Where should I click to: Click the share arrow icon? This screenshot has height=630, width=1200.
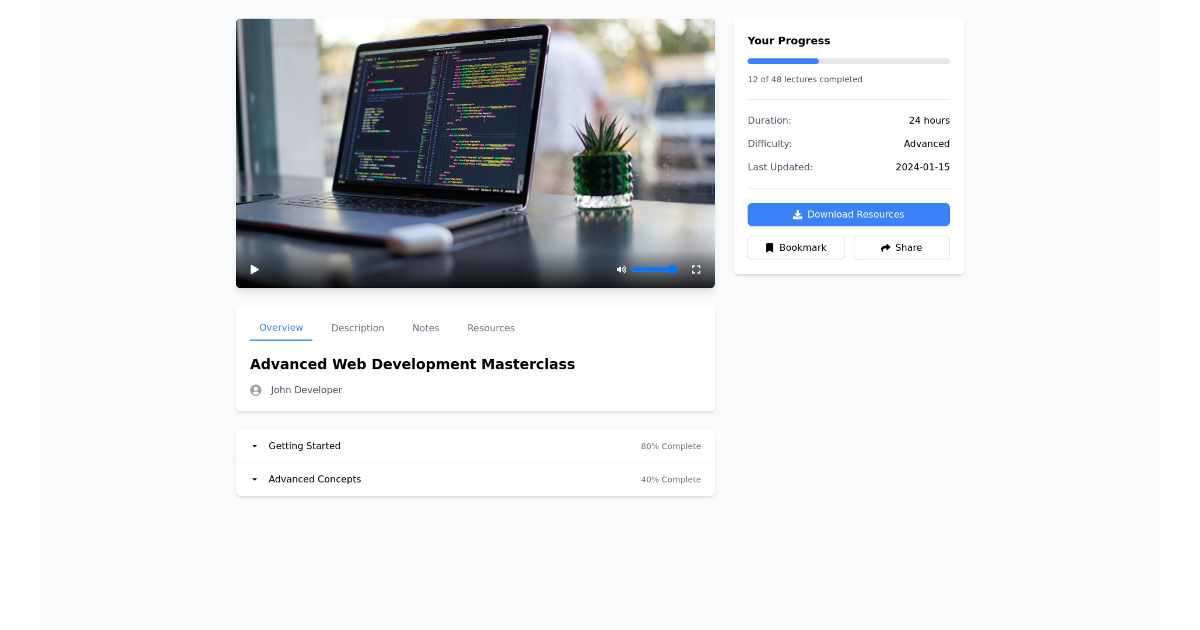point(884,247)
